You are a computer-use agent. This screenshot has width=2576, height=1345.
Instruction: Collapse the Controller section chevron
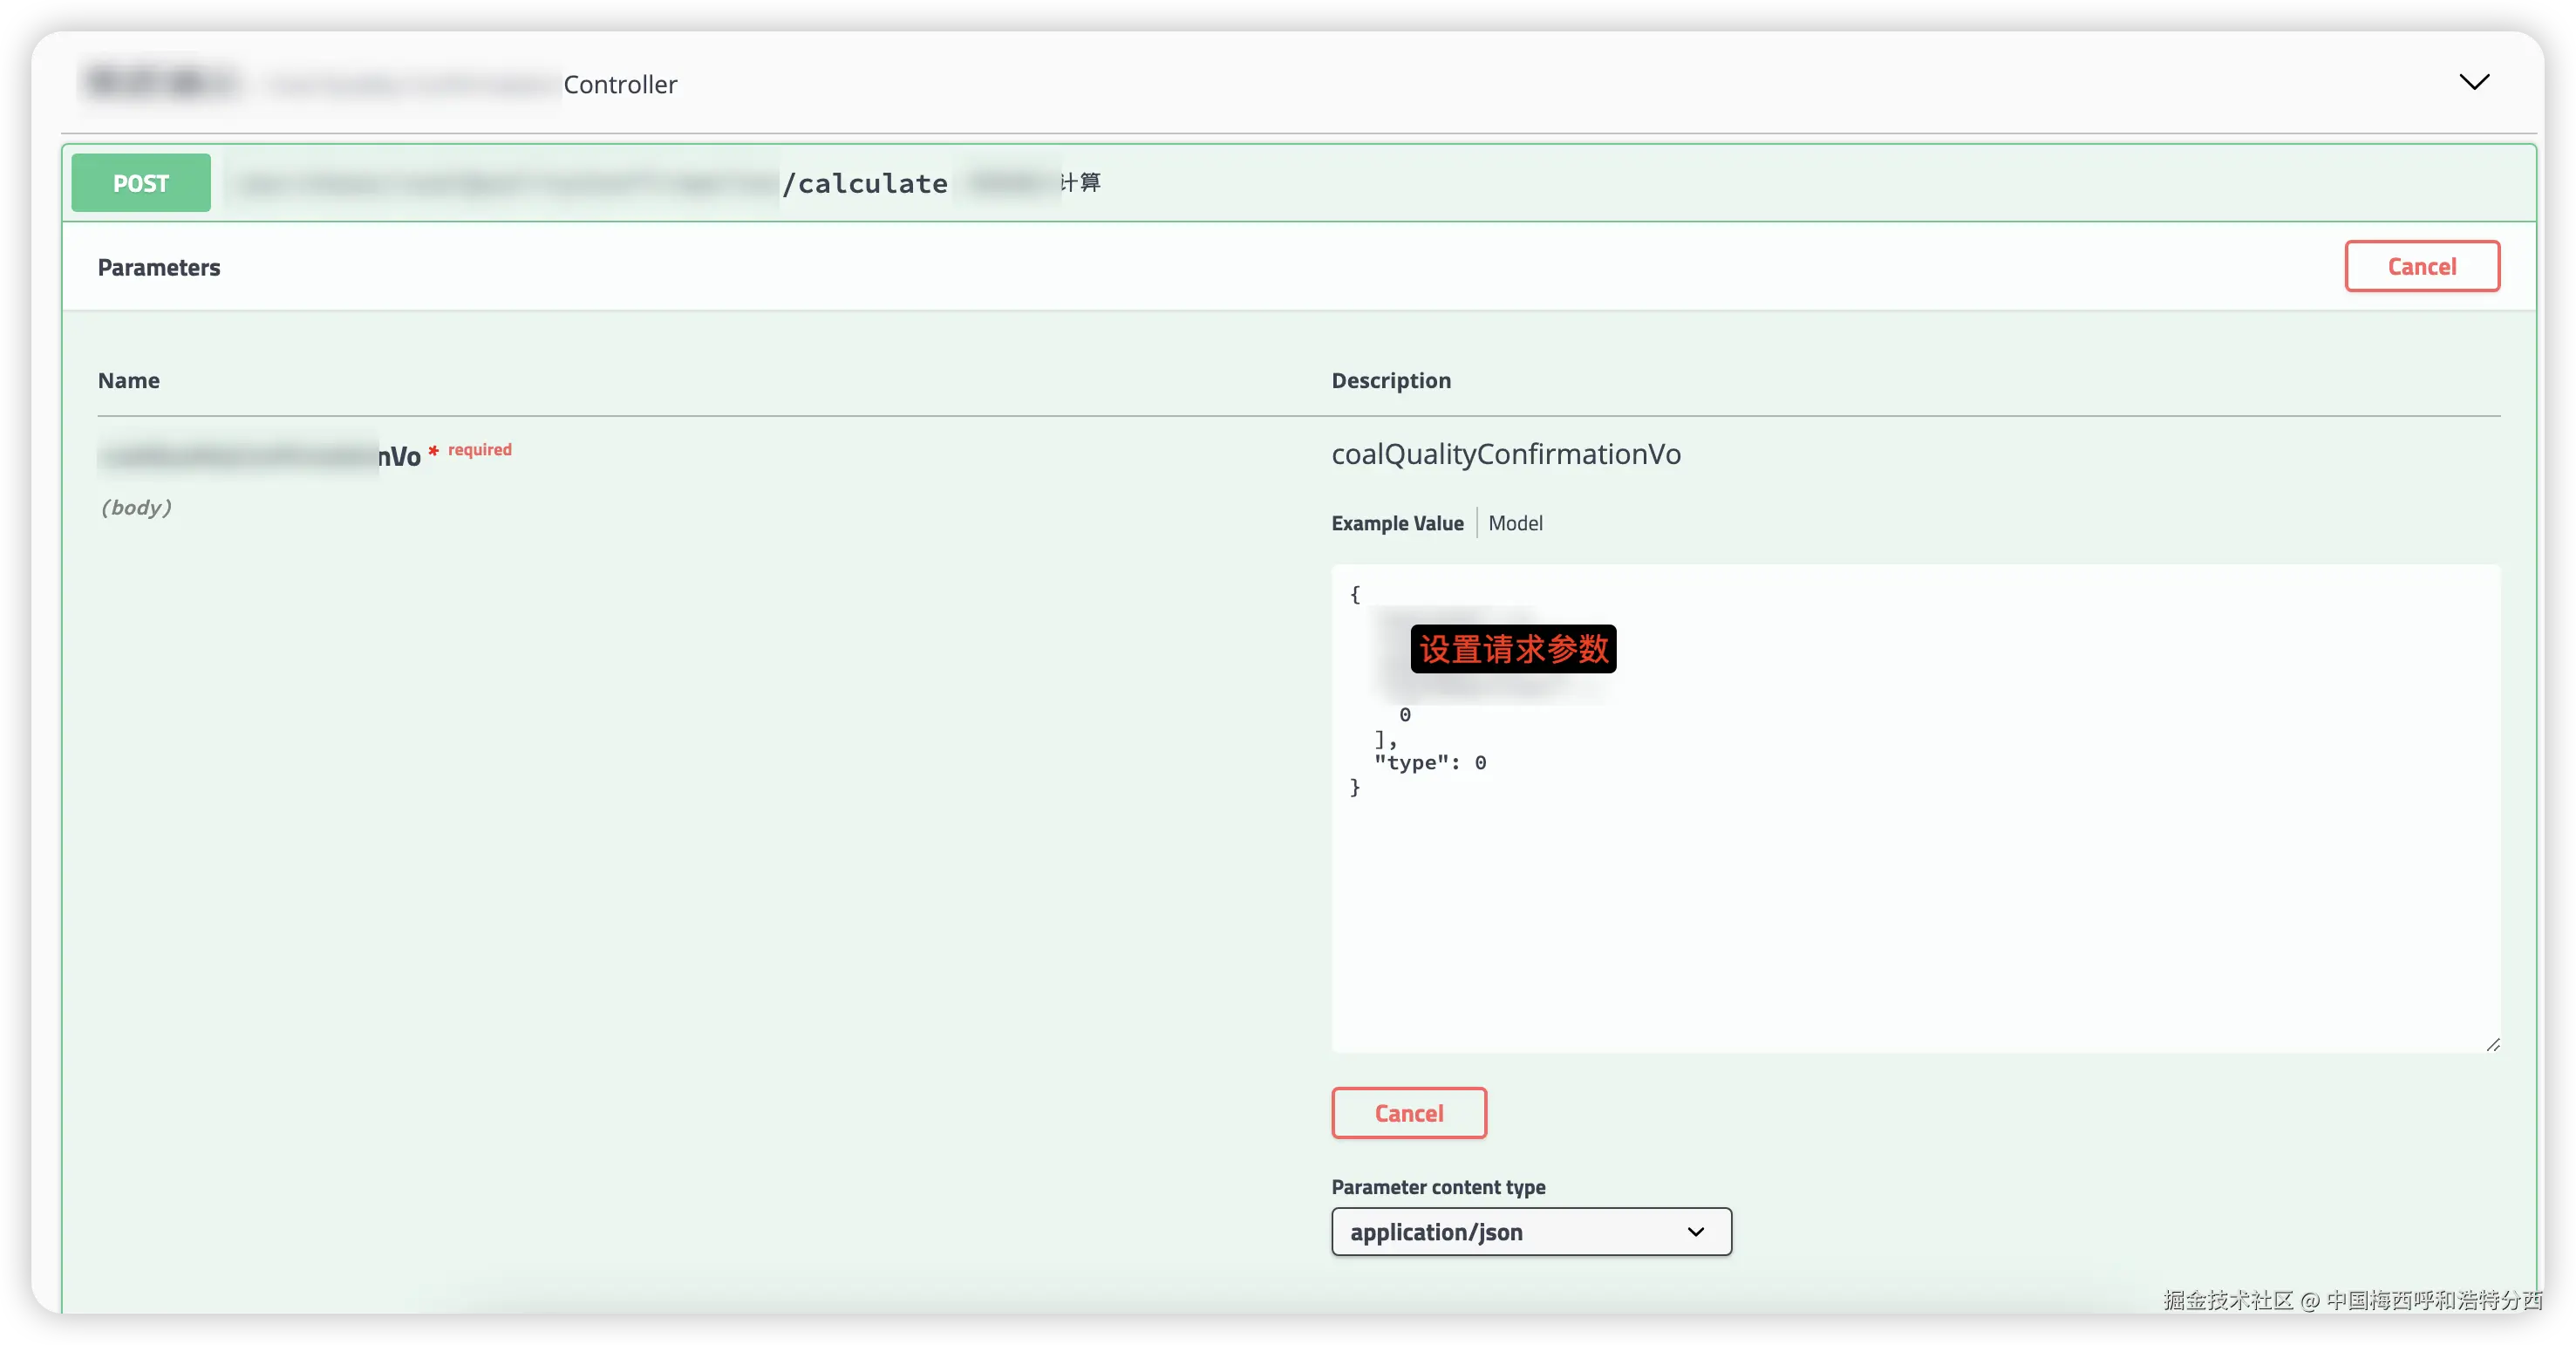pyautogui.click(x=2473, y=82)
